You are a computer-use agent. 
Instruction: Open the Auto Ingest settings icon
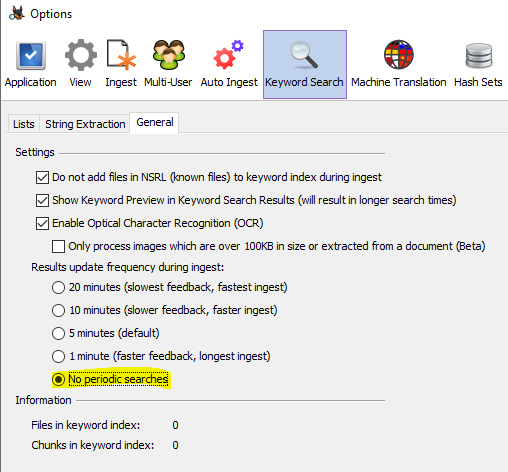click(x=228, y=55)
